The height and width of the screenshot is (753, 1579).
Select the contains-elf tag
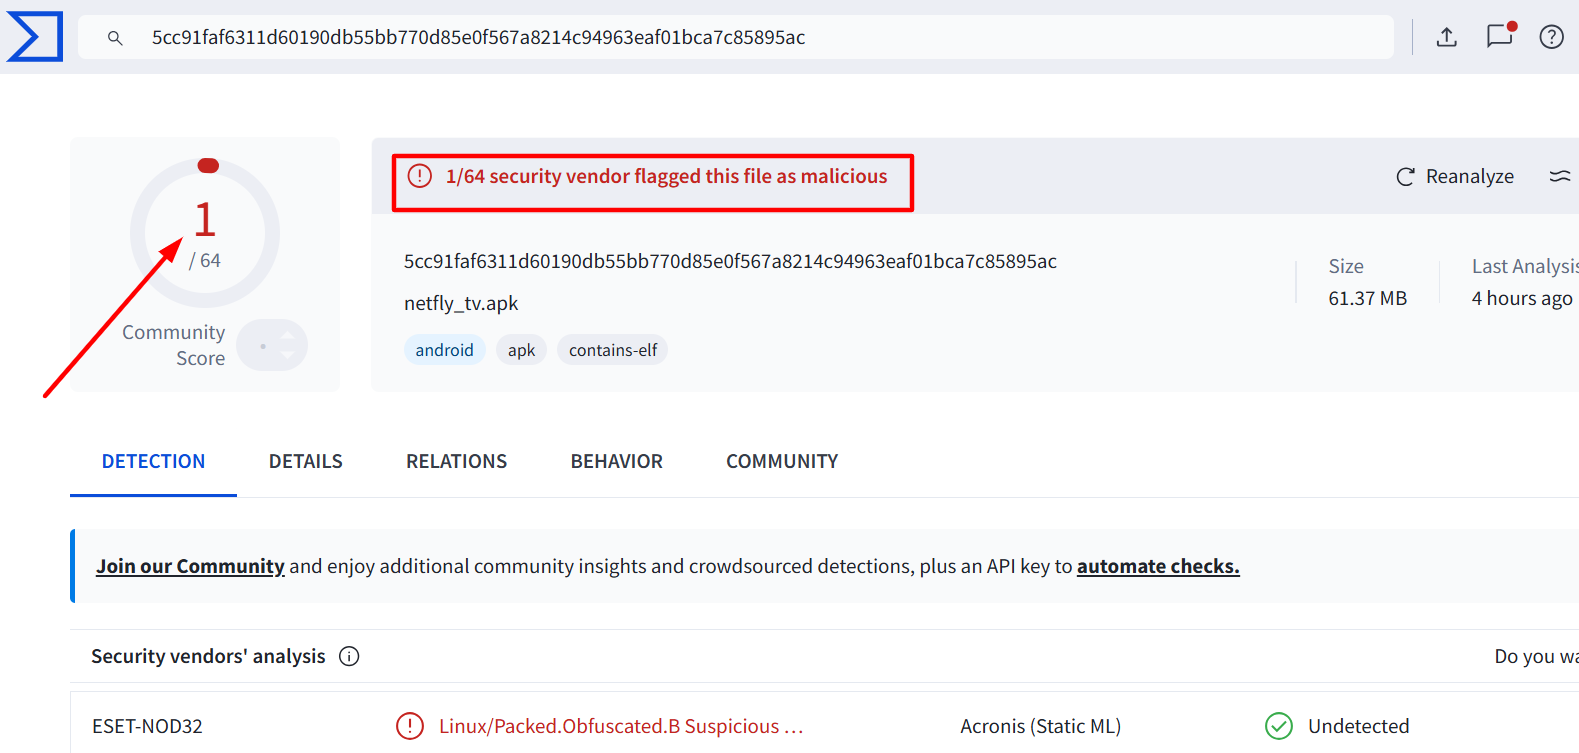point(613,350)
